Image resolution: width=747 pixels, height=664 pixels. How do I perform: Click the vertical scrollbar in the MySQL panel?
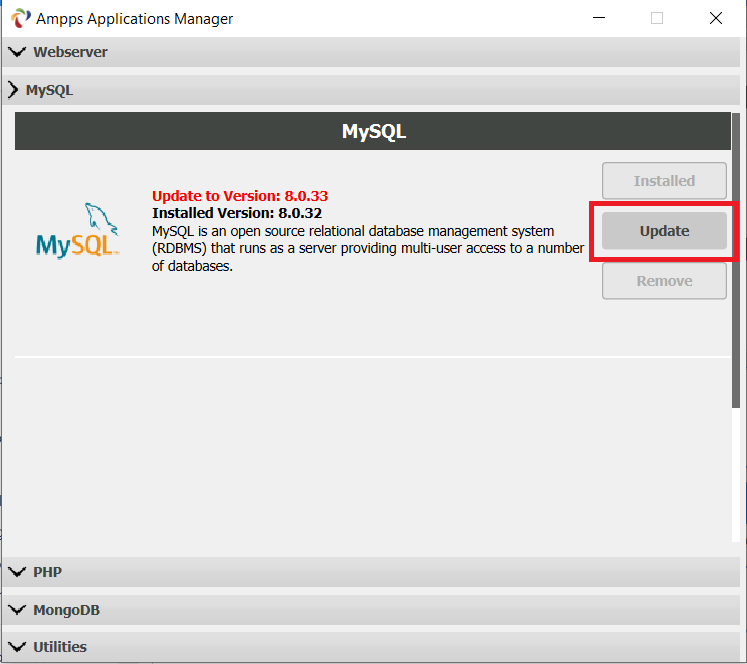736,260
